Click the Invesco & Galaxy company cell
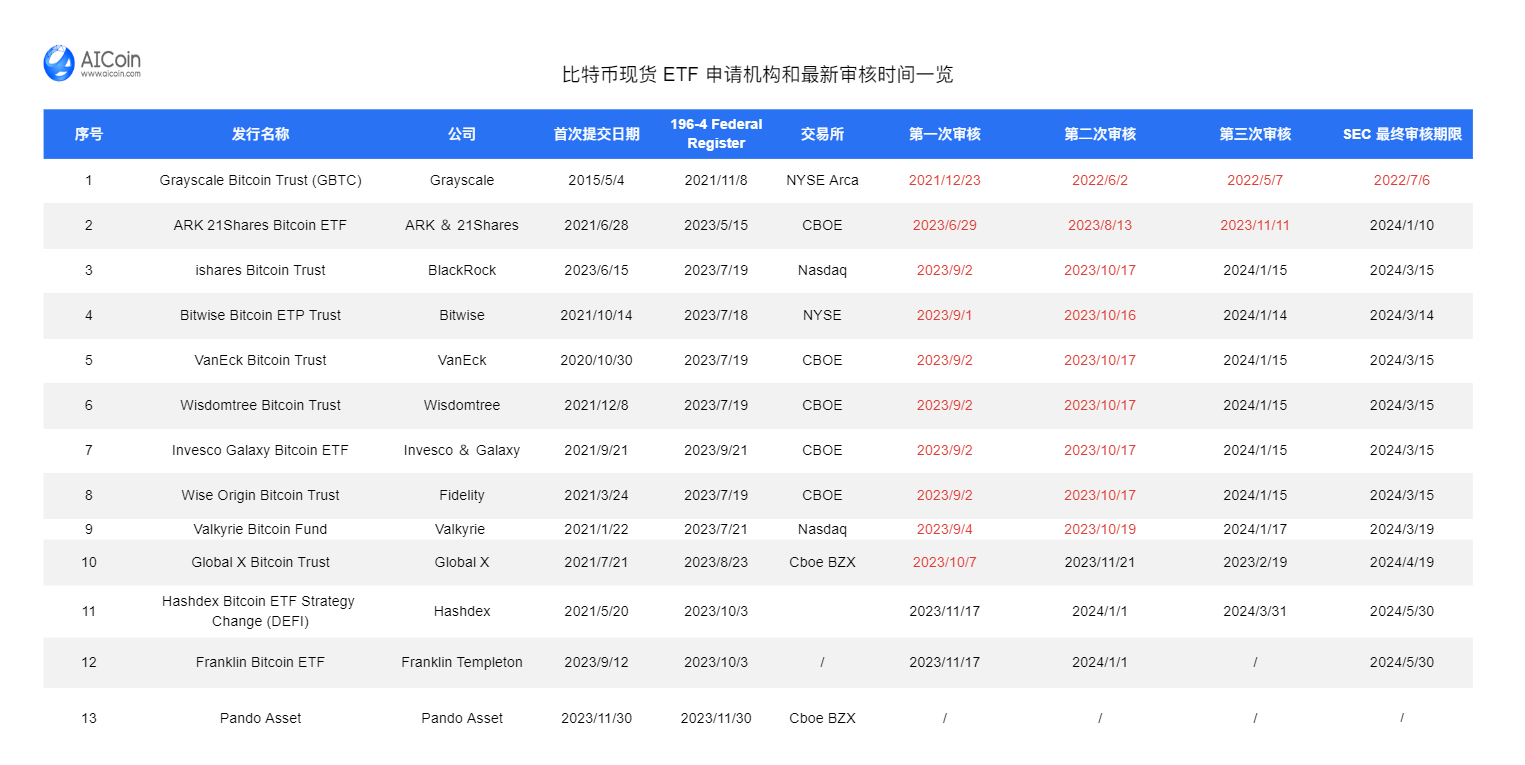1525x765 pixels. [462, 450]
